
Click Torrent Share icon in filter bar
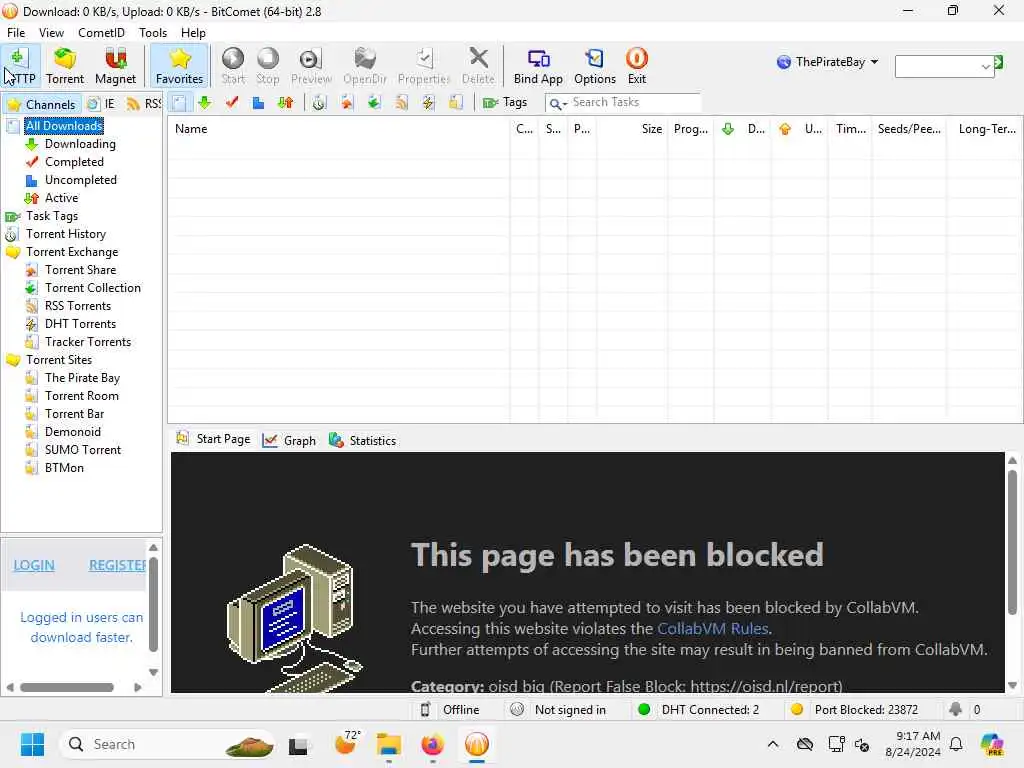pos(347,103)
